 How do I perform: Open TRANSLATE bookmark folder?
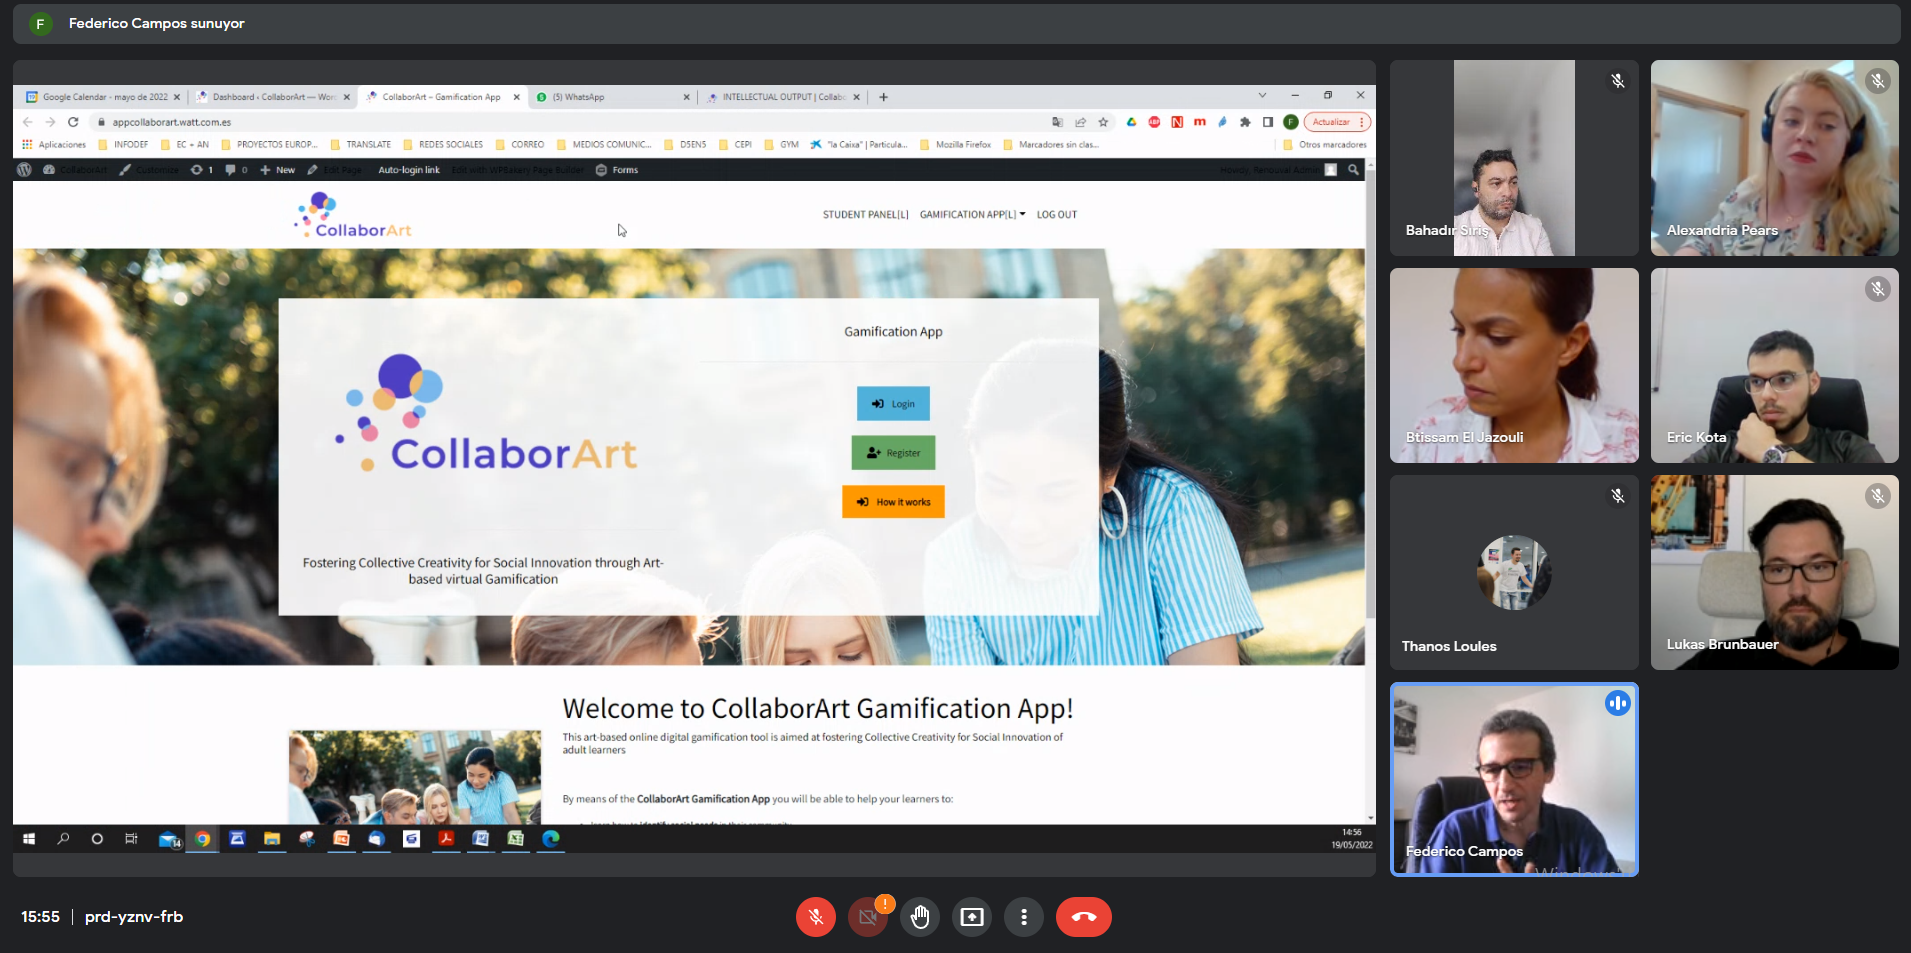(361, 144)
